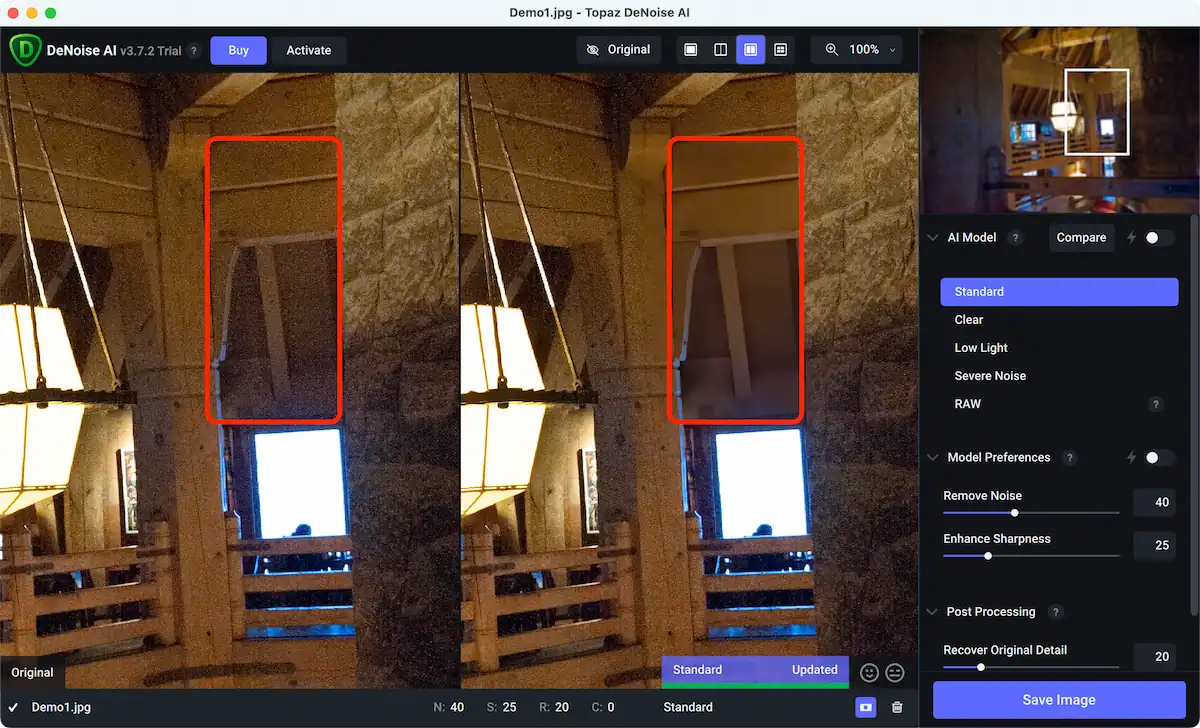Collapse the Post Processing section
The image size is (1200, 728).
933,612
